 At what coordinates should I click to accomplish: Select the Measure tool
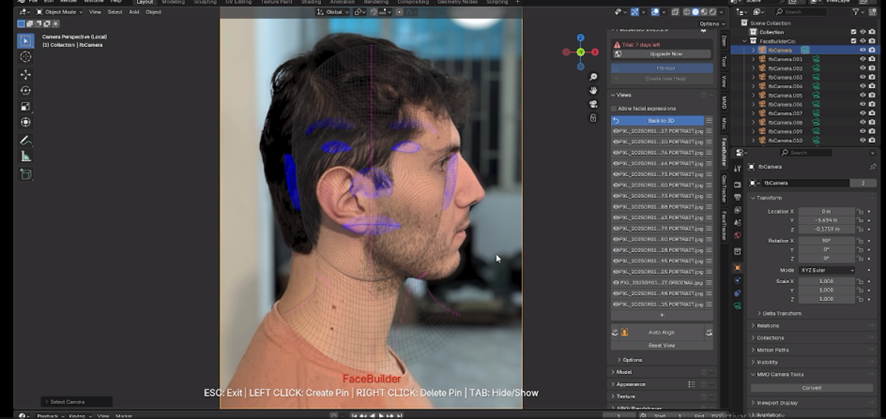(26, 156)
